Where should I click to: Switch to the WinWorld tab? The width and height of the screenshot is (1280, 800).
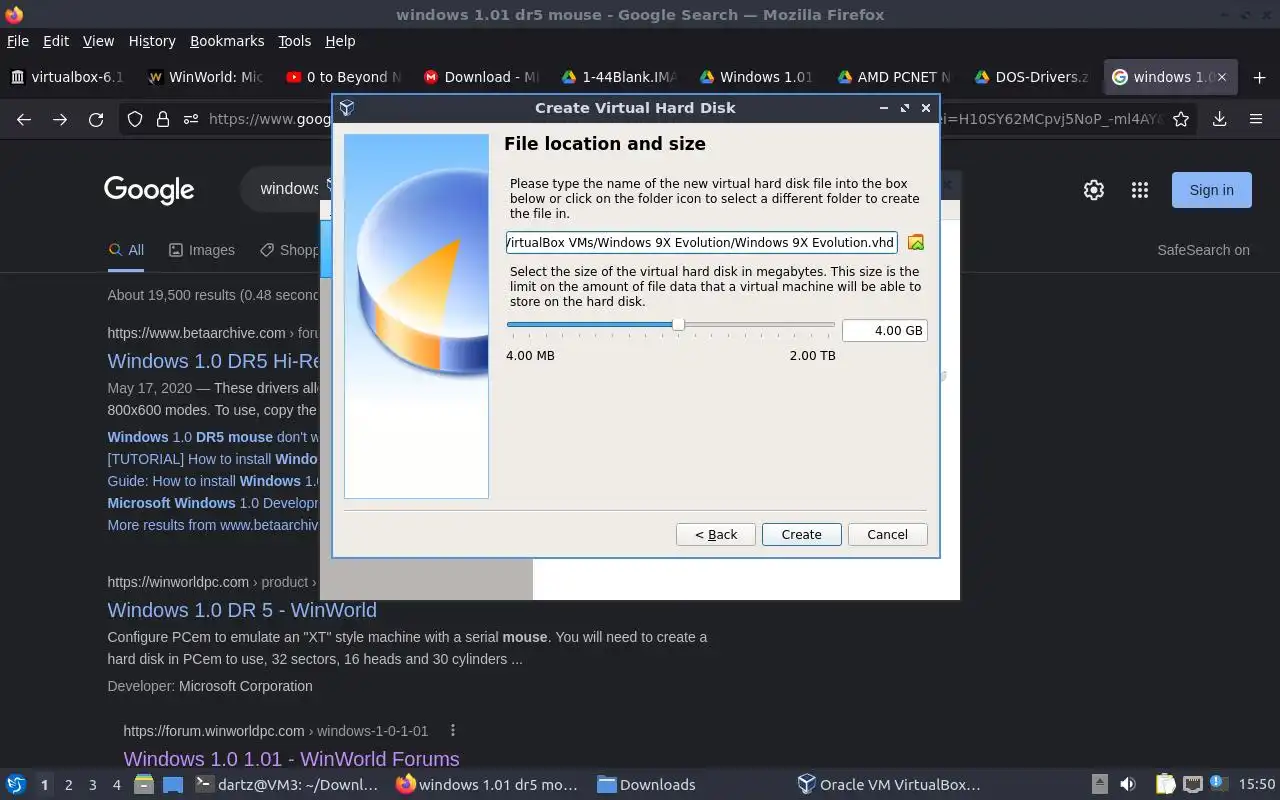click(x=205, y=77)
